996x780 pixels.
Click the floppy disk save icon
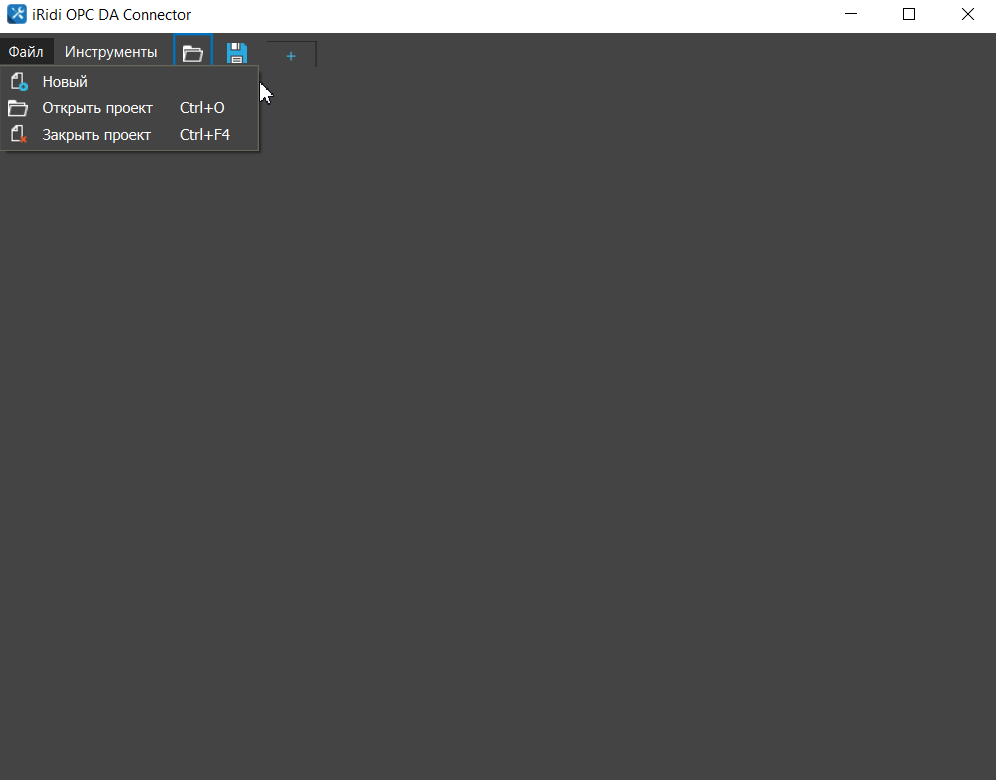click(x=237, y=53)
